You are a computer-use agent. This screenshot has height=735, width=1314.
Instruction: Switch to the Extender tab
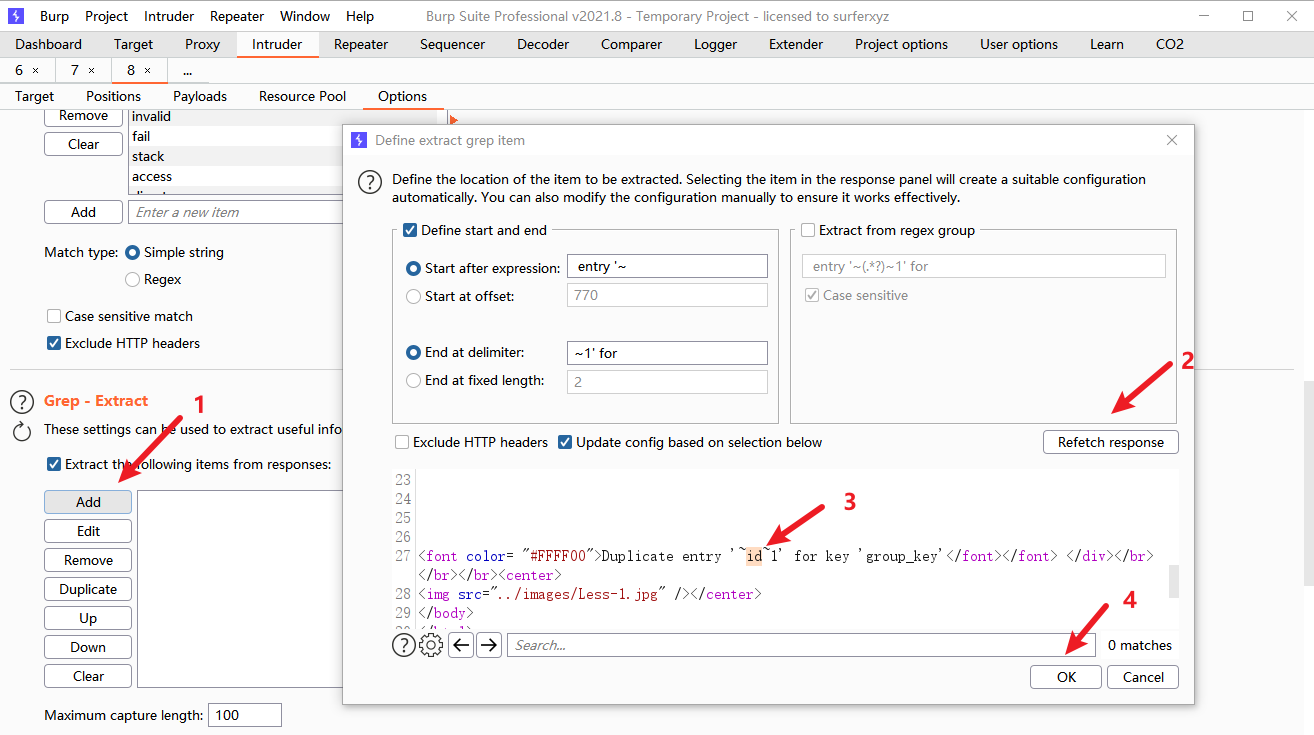pos(796,44)
